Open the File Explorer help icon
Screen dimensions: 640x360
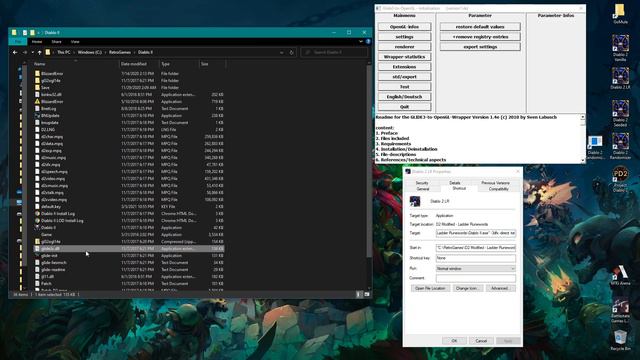[368, 42]
